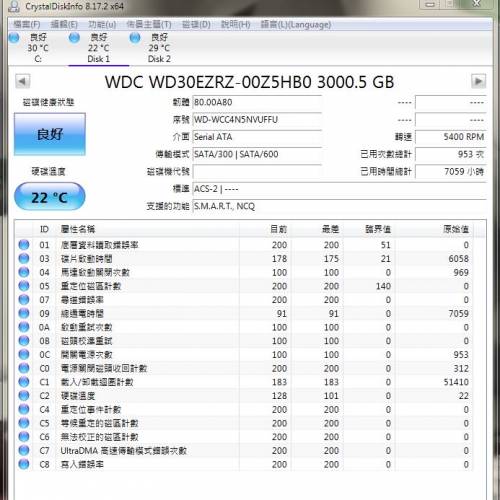Open the 磁碟(D) menu
This screenshot has height=500, width=500.
click(x=196, y=24)
